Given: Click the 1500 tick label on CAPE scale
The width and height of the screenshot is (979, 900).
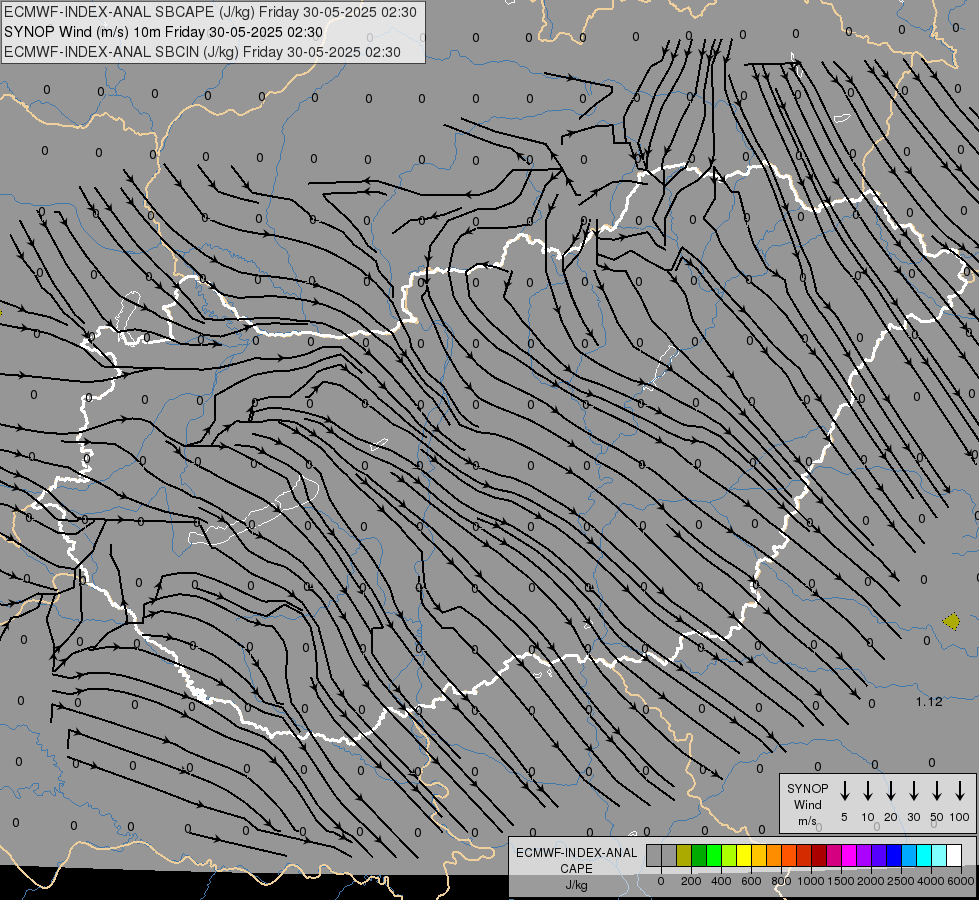Looking at the screenshot, I should 841,881.
